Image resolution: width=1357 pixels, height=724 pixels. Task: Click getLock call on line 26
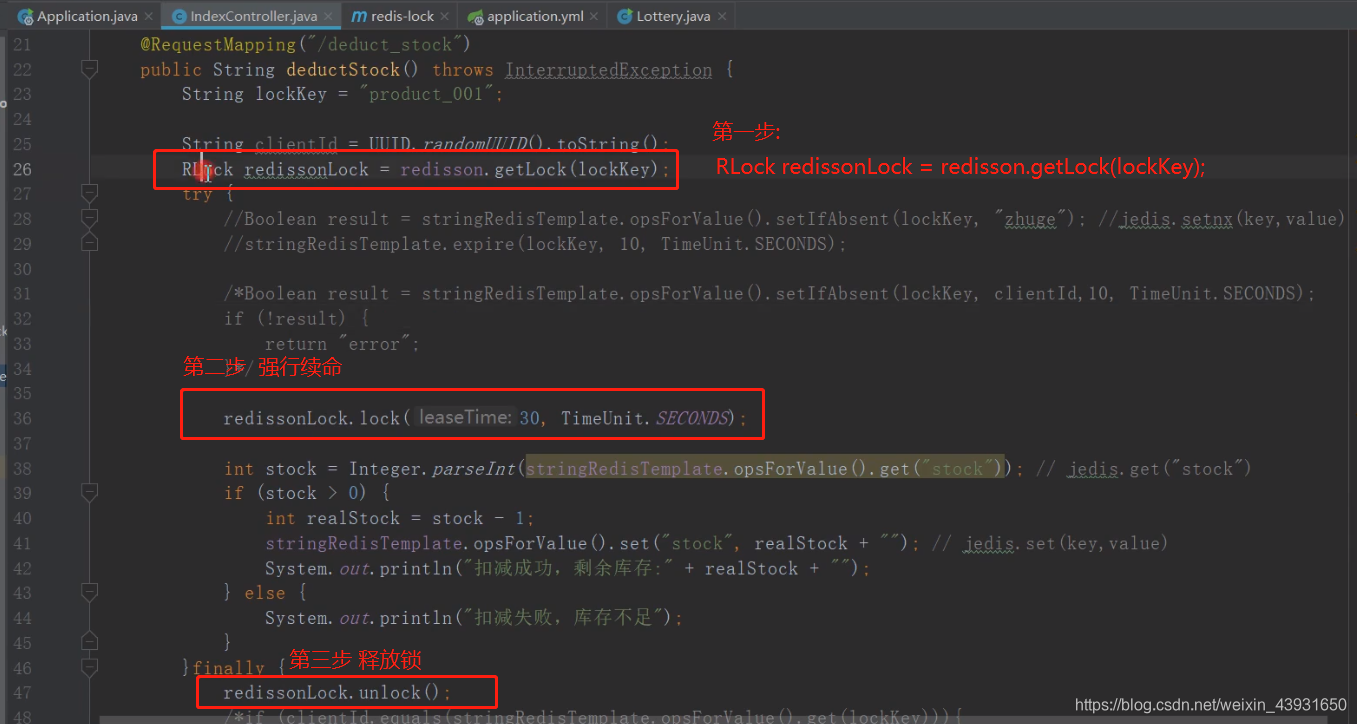(531, 170)
